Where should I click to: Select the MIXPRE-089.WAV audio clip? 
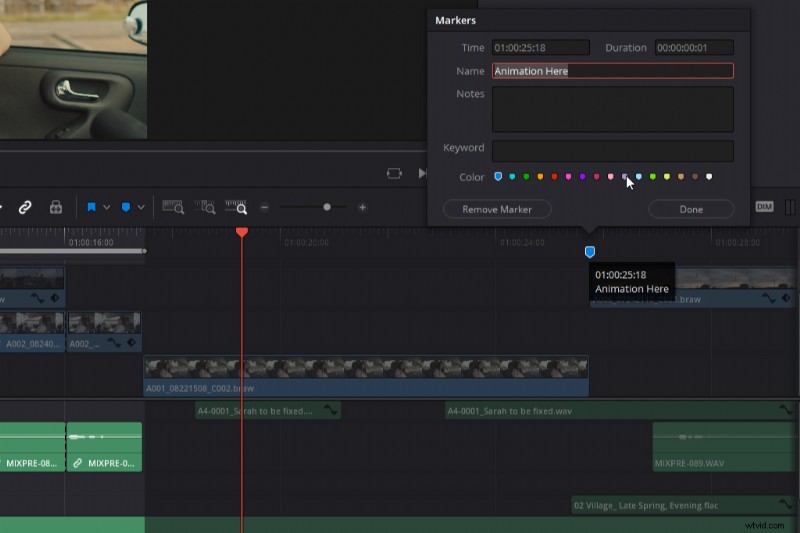click(x=724, y=447)
